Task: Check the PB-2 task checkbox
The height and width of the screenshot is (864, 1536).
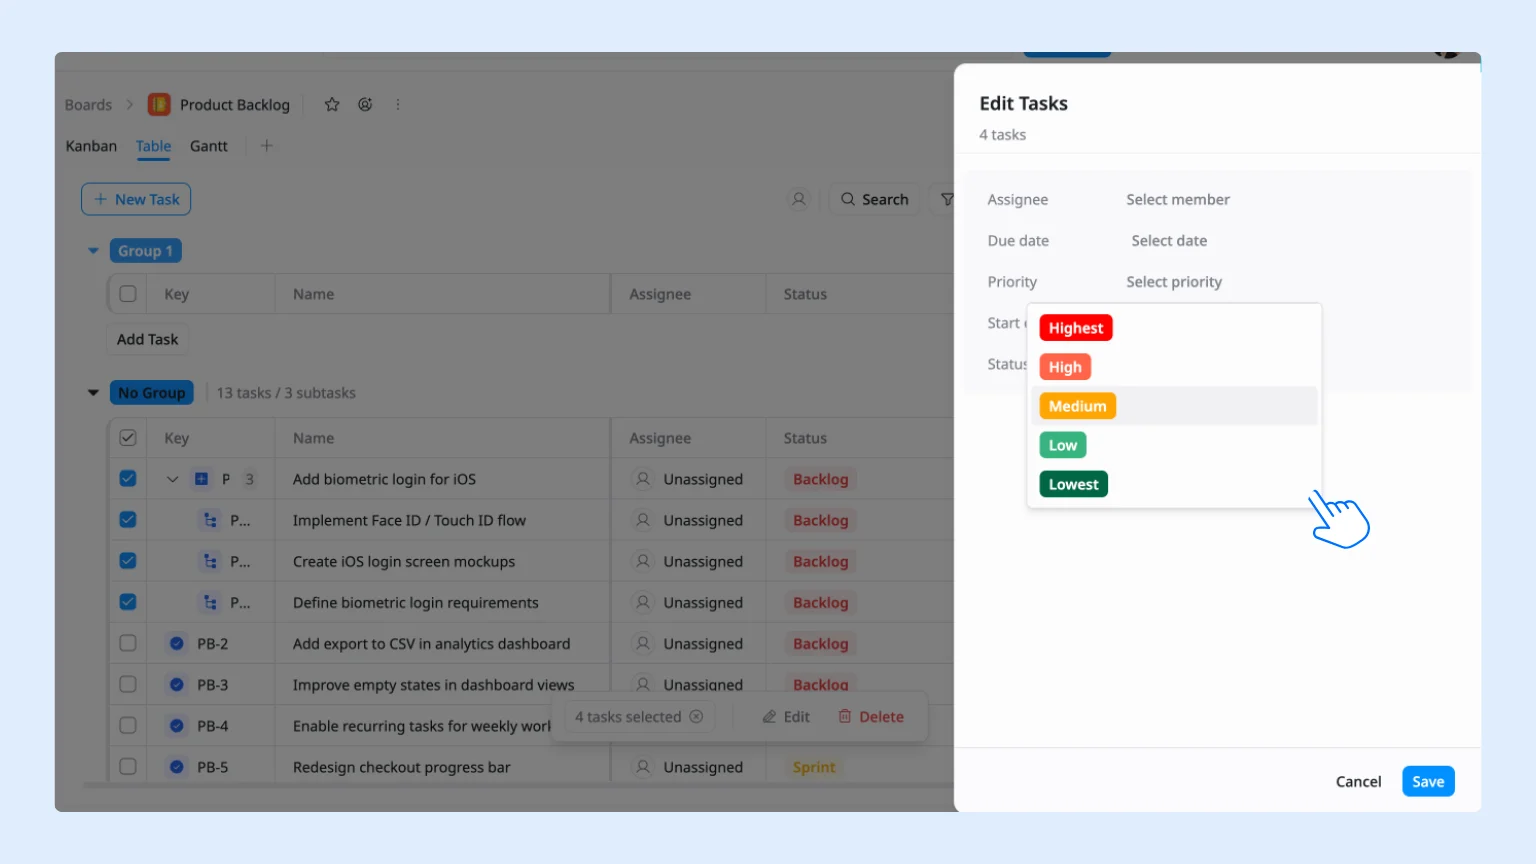Action: click(128, 643)
